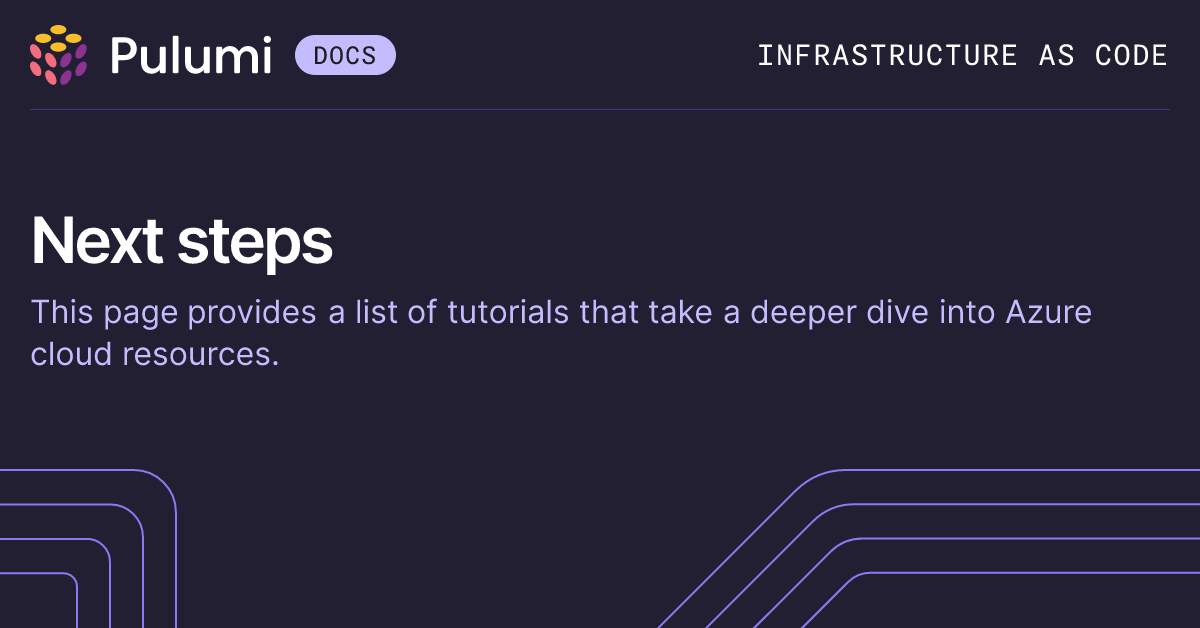The height and width of the screenshot is (628, 1200).
Task: Click the Next steps heading
Action: point(182,241)
